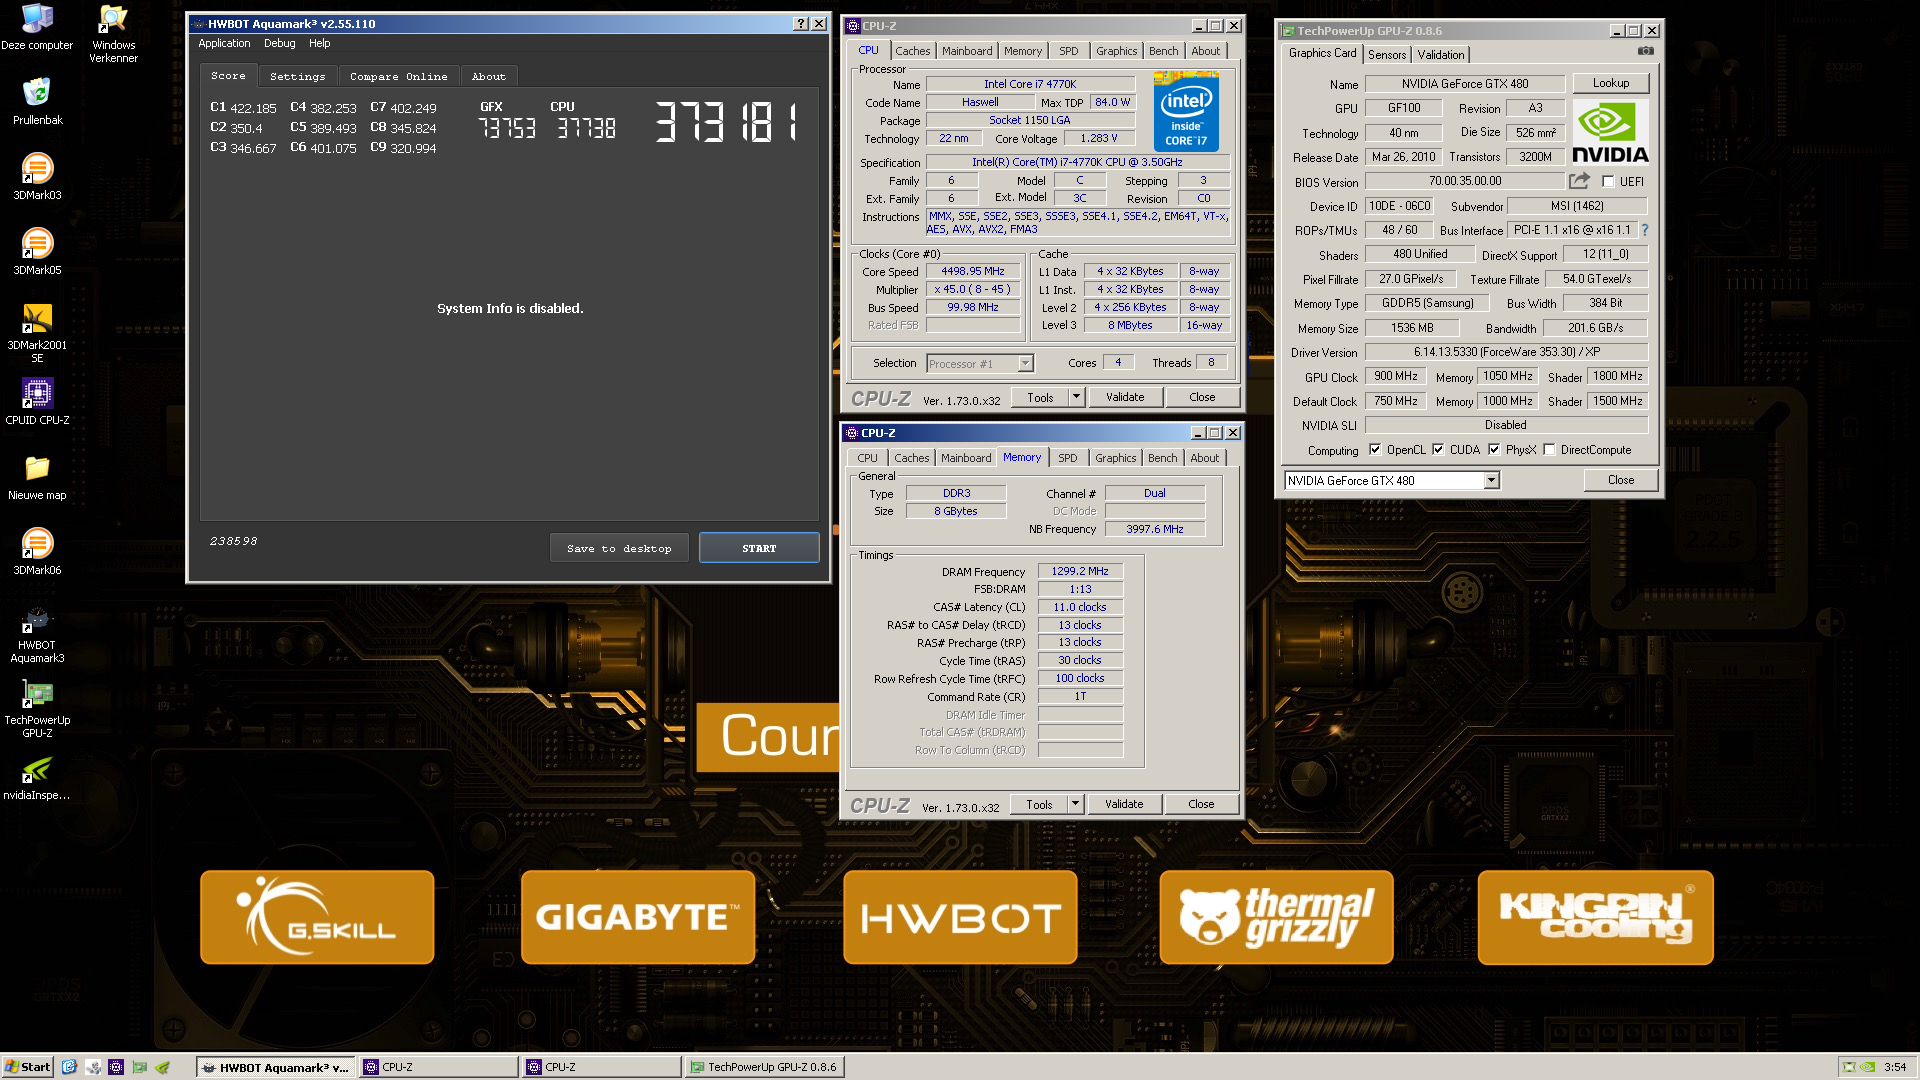
Task: Open the CPUID CPU-Z desktop icon
Action: tap(37, 401)
